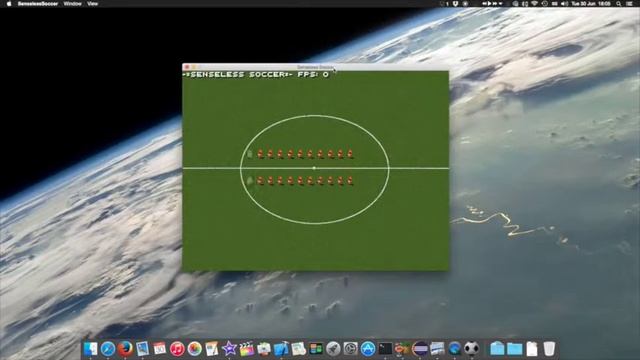Open the soccer ball app in dock
Screen dimensions: 640x360
pos(472,349)
